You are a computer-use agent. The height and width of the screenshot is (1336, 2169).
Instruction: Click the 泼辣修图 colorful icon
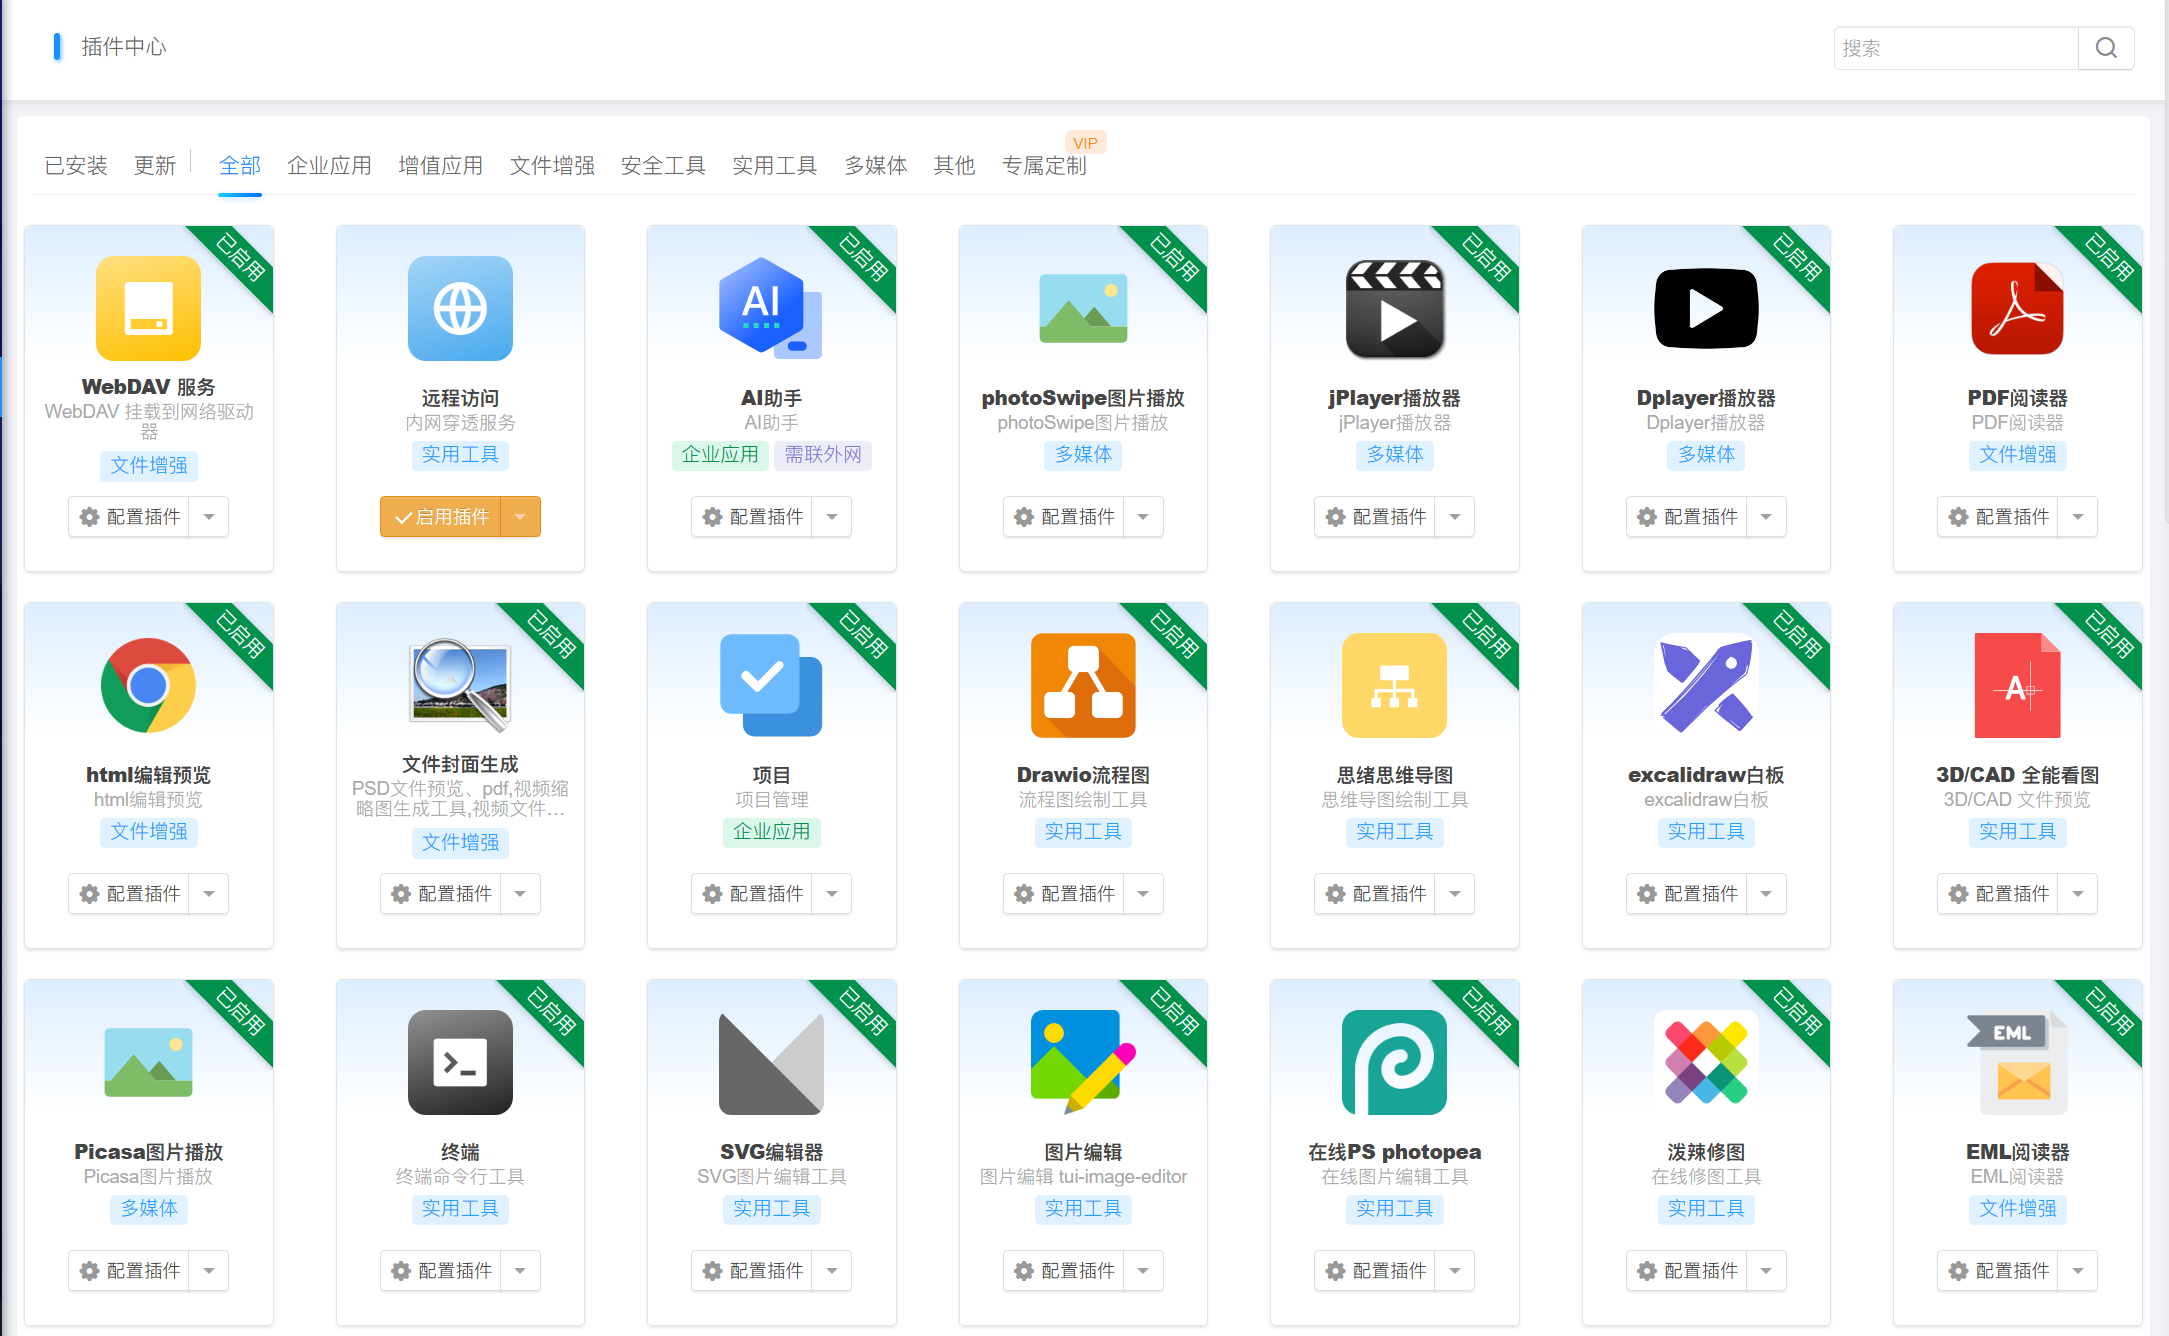[1706, 1062]
